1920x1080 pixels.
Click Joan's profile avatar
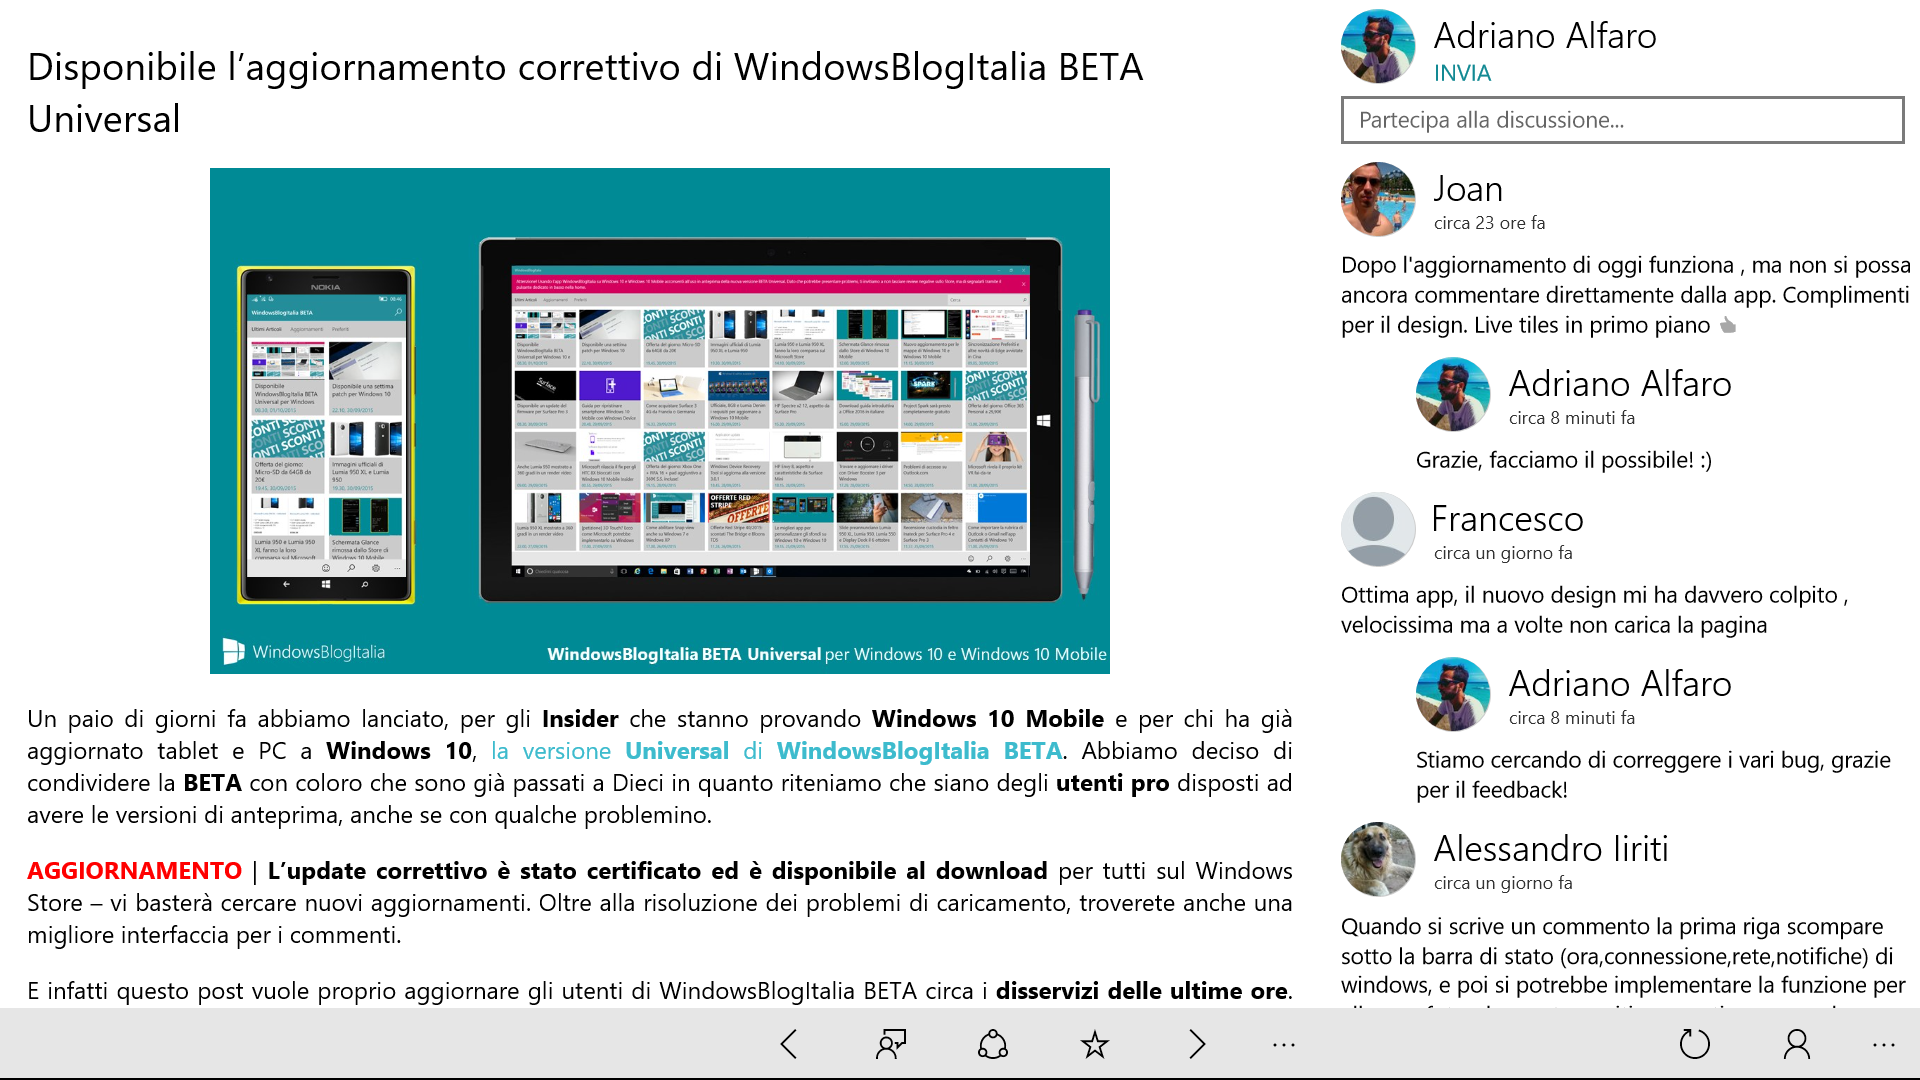tap(1378, 200)
